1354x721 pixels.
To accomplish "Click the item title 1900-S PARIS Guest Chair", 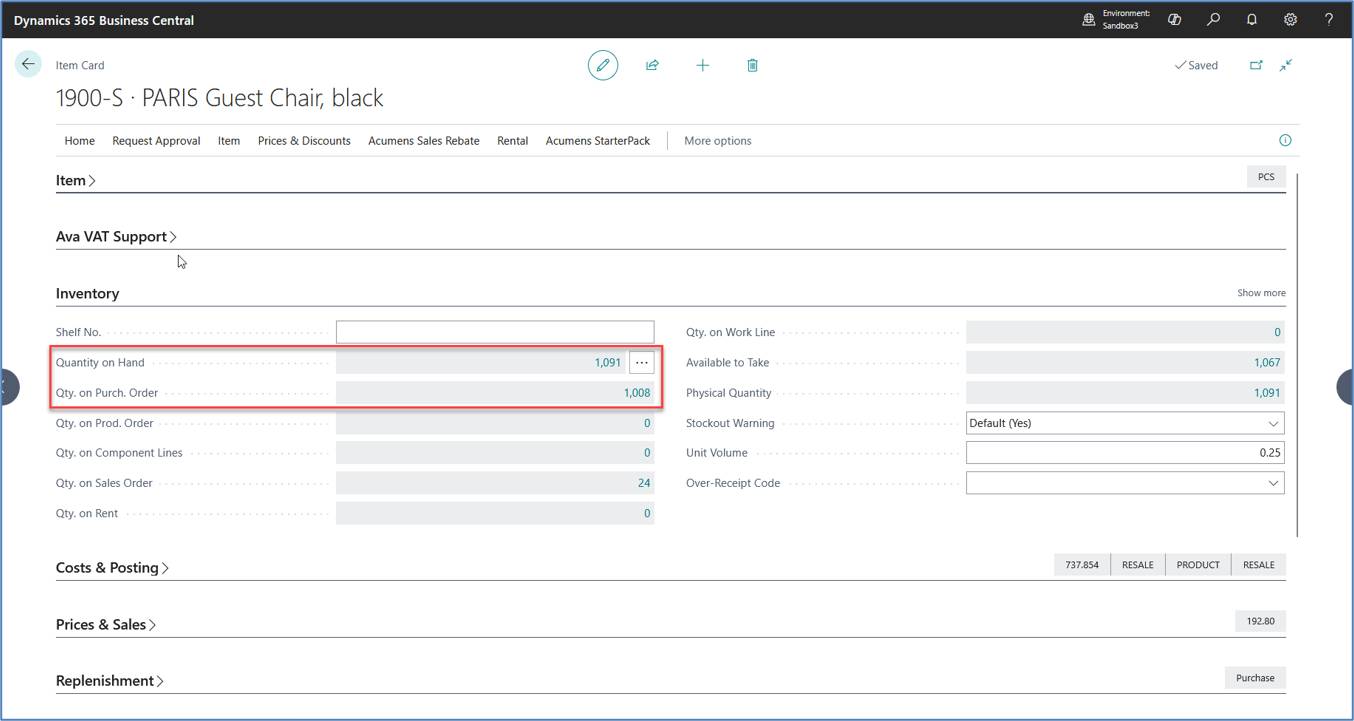I will point(220,98).
